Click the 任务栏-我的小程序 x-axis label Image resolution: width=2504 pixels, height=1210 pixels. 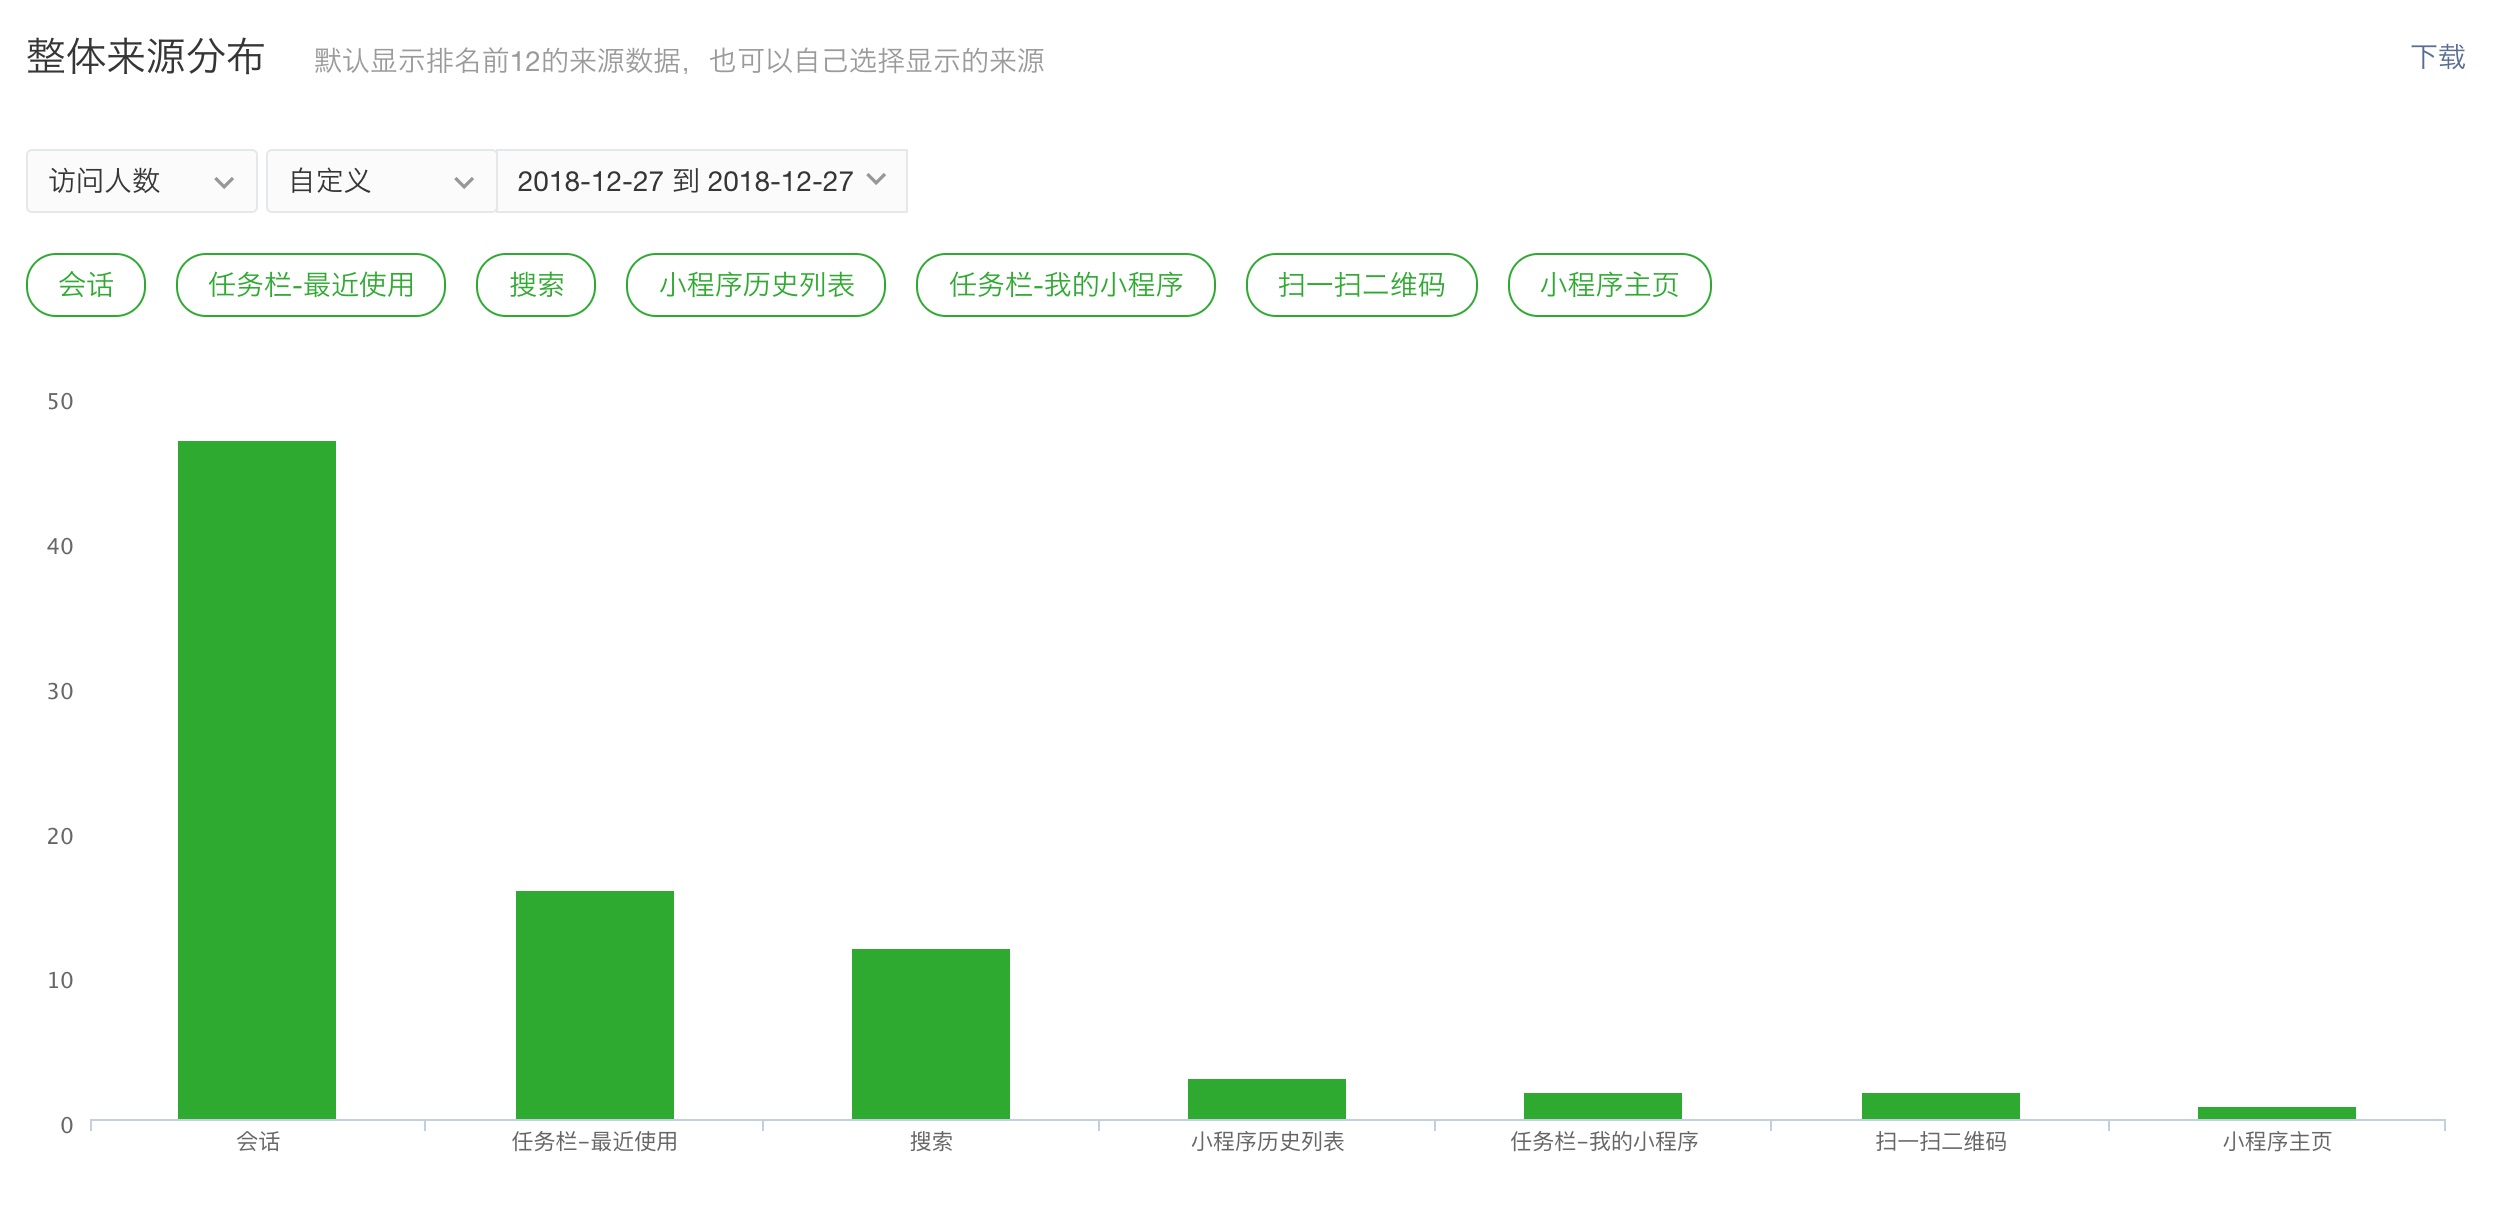[1604, 1142]
